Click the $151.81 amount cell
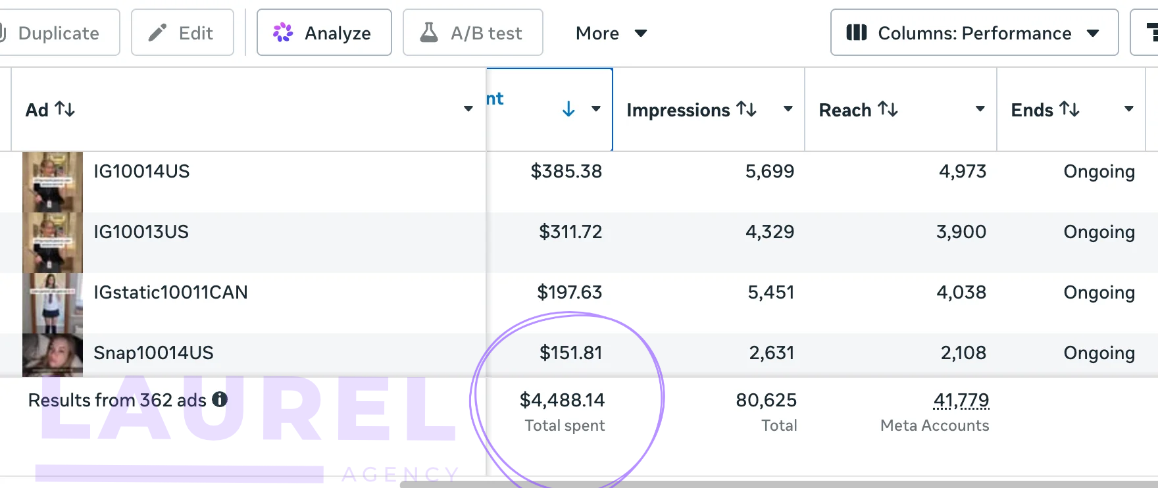The width and height of the screenshot is (1158, 488). tap(570, 354)
